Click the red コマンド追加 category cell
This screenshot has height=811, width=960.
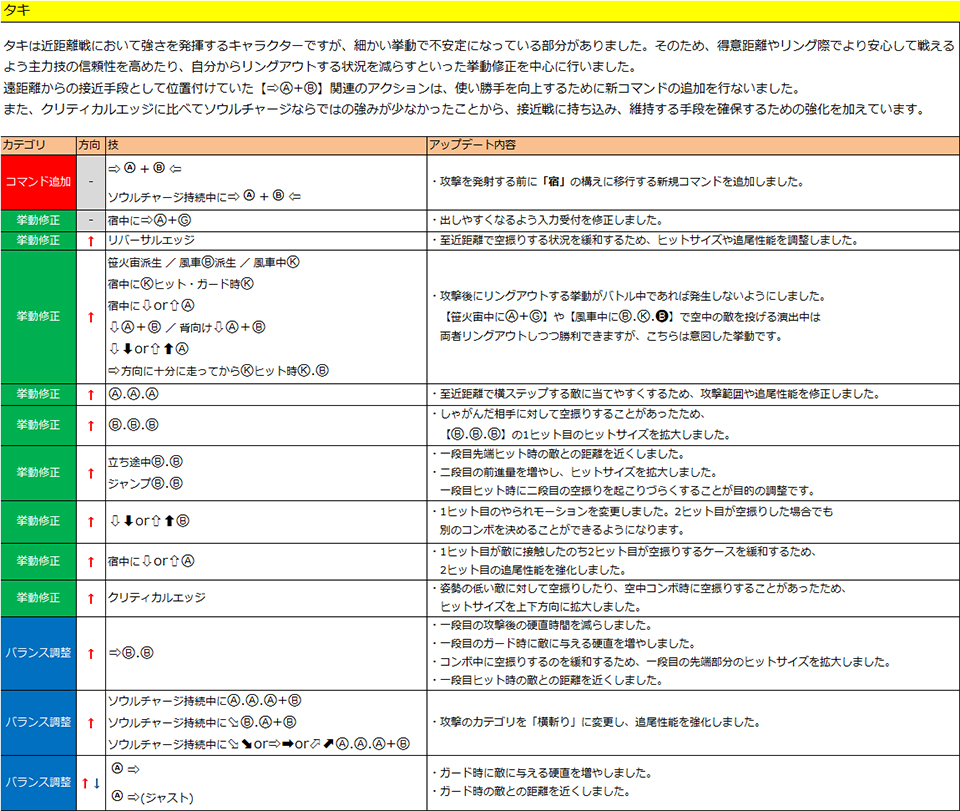(38, 182)
